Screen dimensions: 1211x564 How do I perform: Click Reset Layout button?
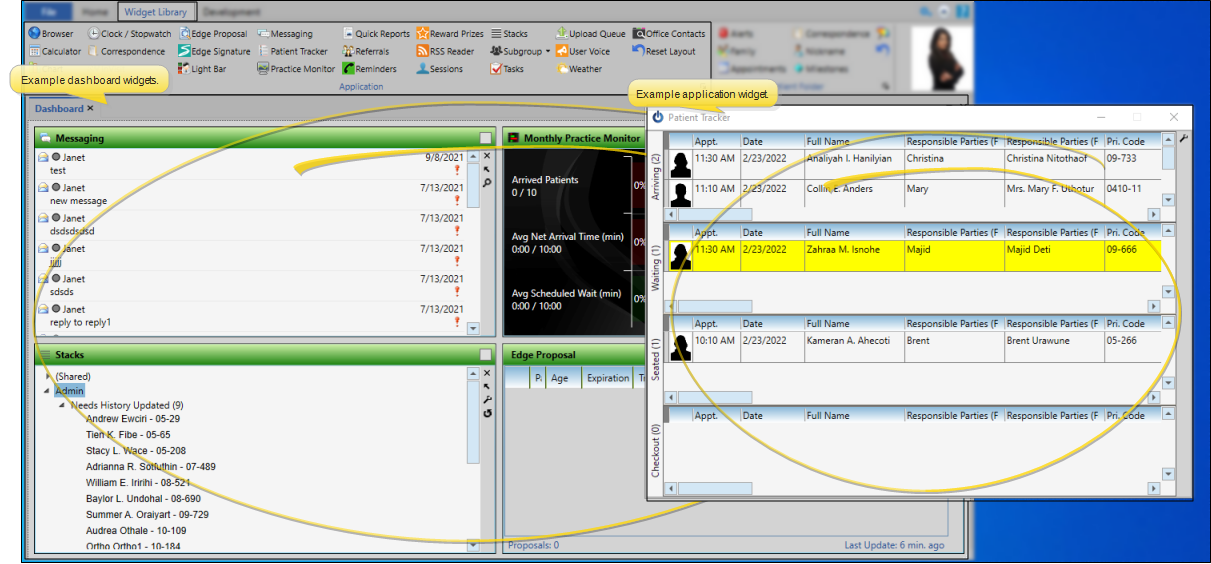pos(663,51)
